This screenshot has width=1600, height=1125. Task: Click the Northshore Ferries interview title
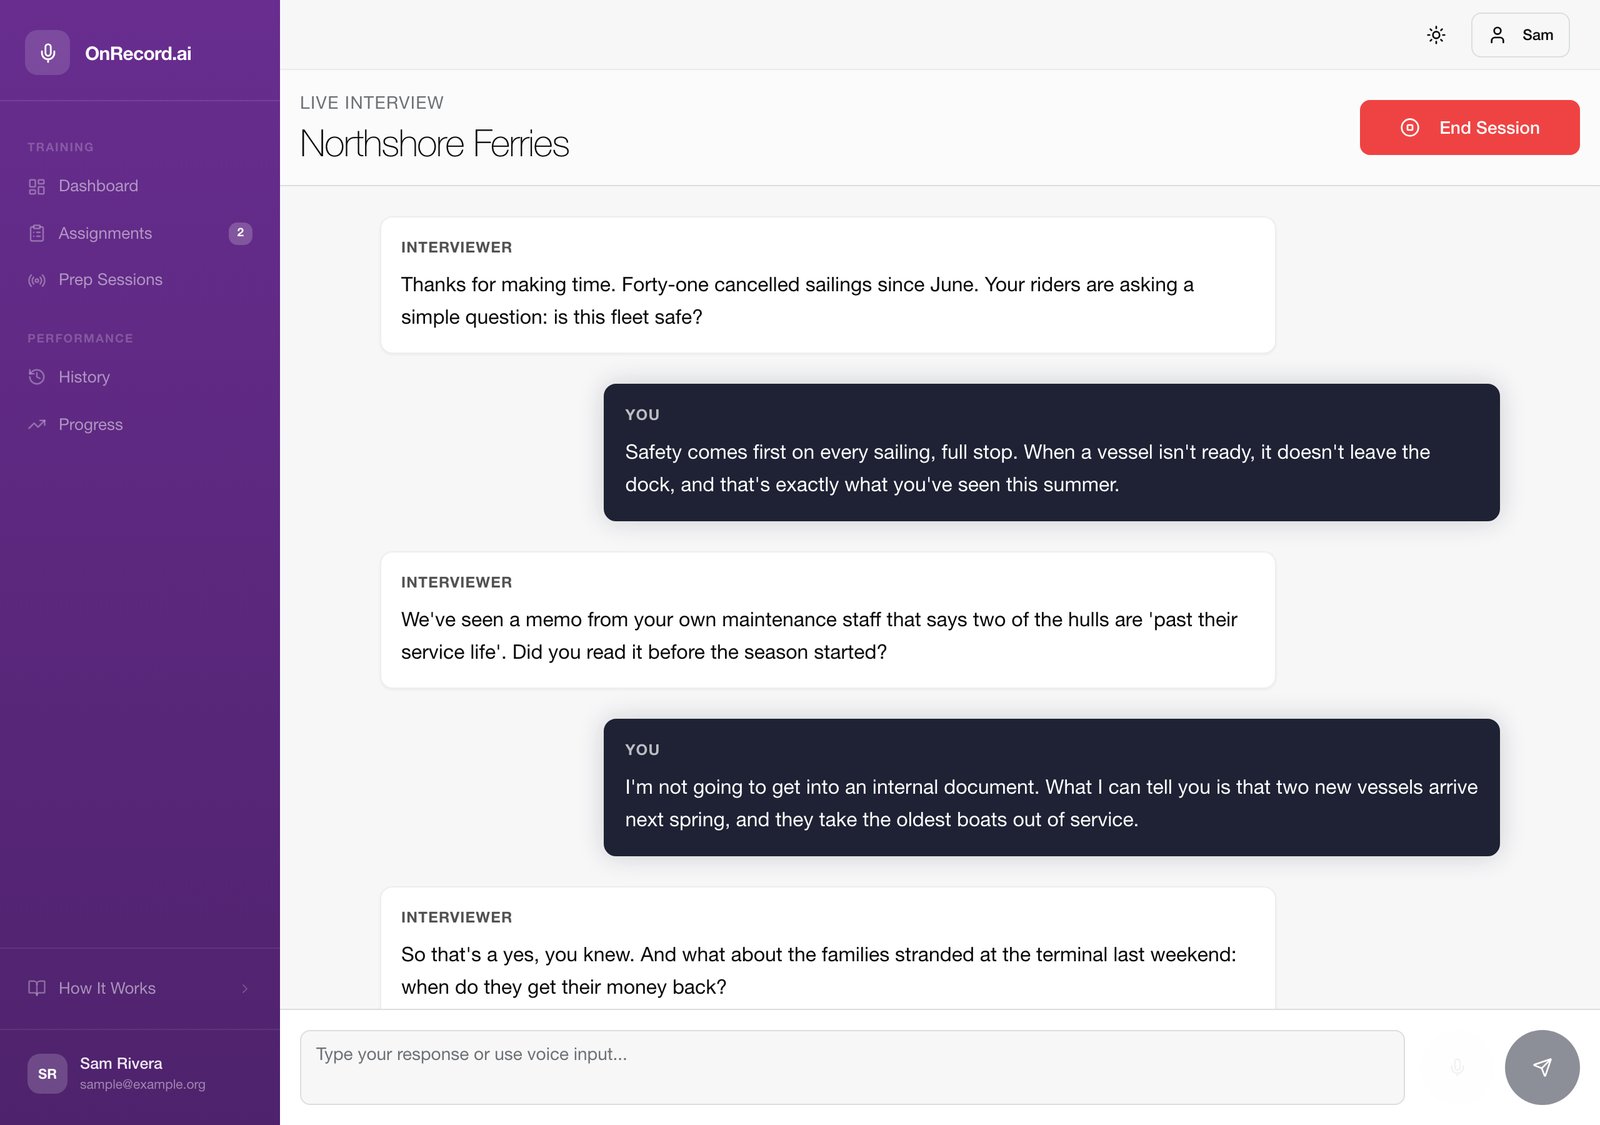click(434, 144)
